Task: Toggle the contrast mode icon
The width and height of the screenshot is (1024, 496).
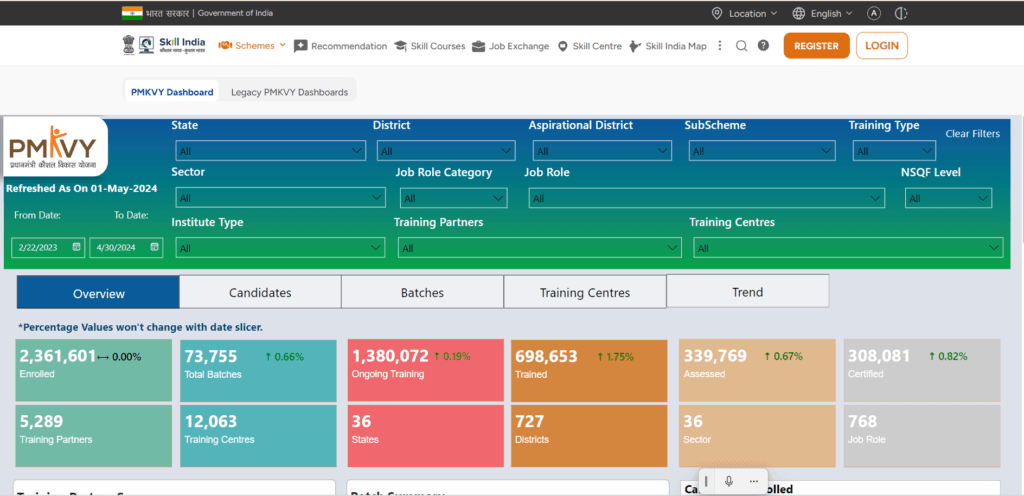Action: 902,13
